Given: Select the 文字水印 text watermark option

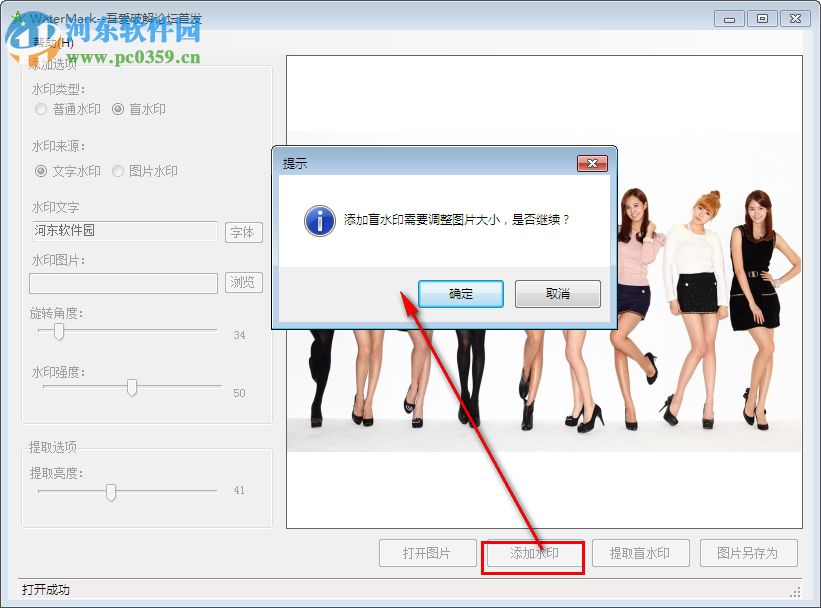Looking at the screenshot, I should 39,171.
